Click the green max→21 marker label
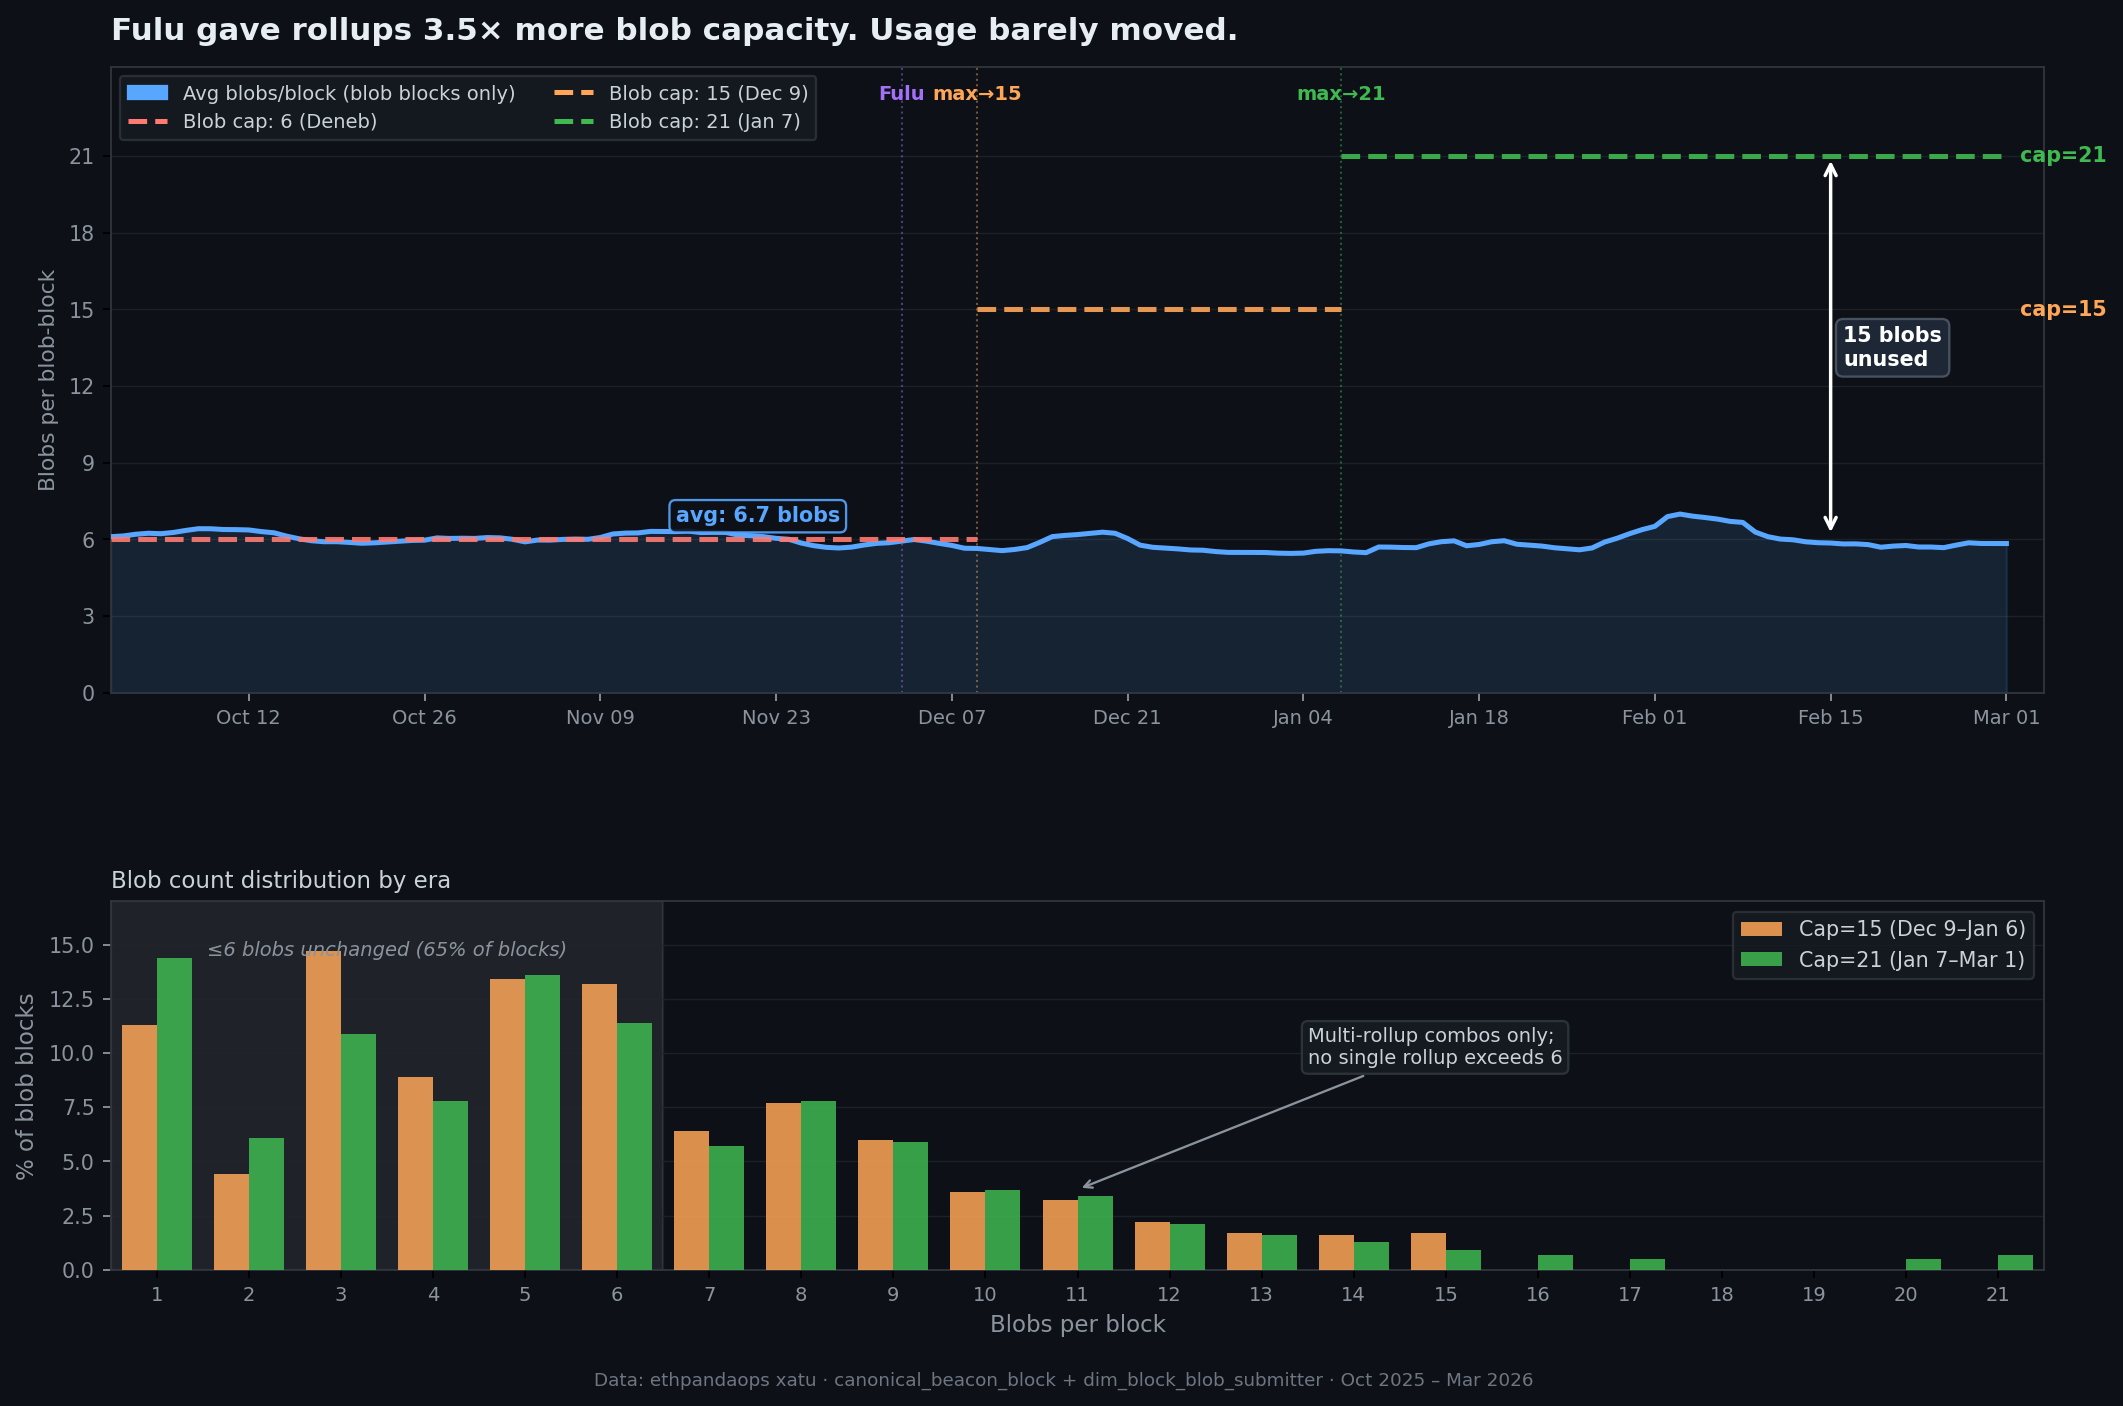This screenshot has width=2123, height=1406. [1340, 94]
